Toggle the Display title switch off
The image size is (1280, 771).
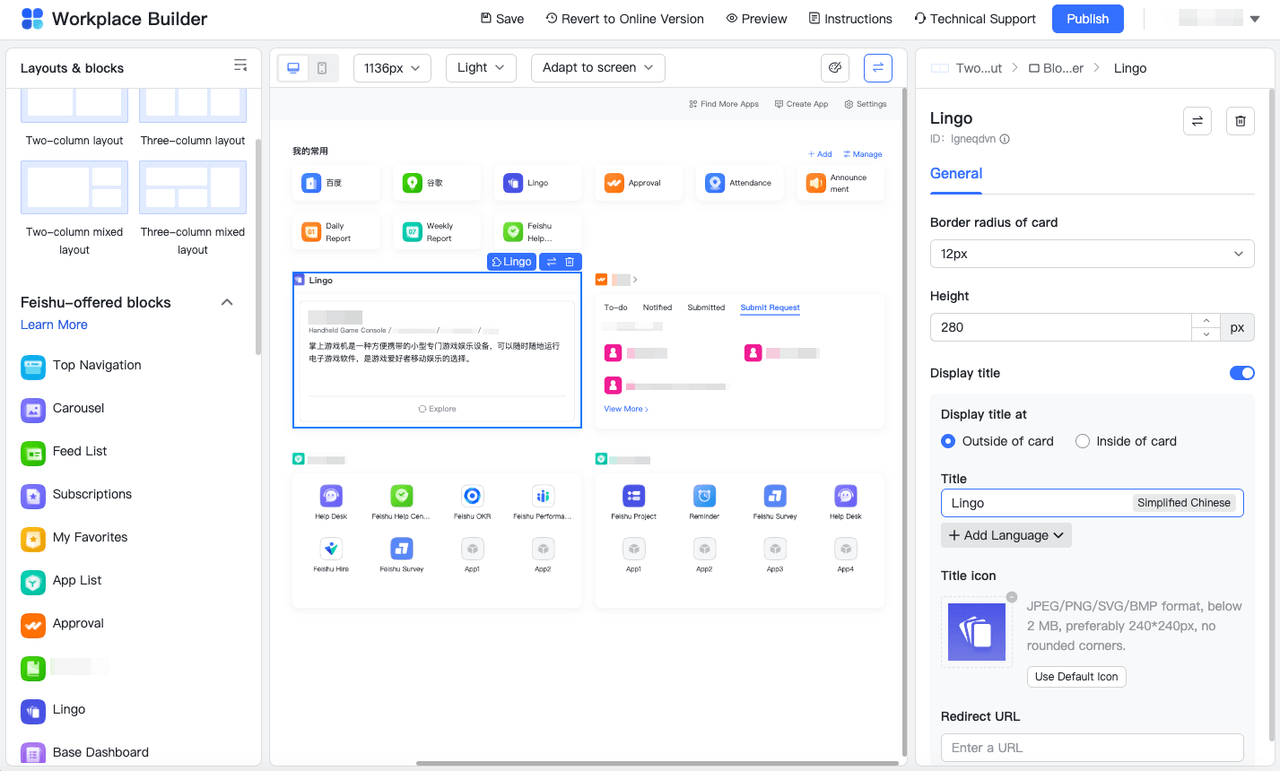coord(1241,373)
